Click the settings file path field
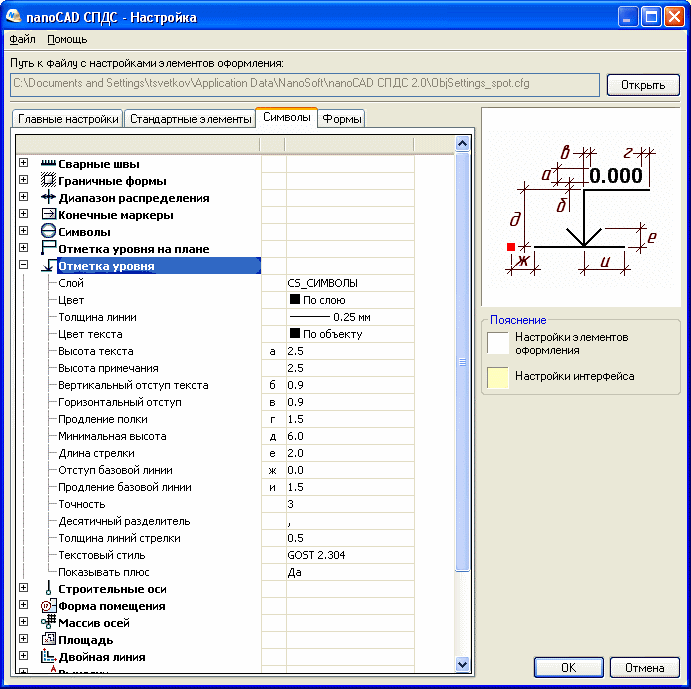The height and width of the screenshot is (689, 691). point(305,84)
